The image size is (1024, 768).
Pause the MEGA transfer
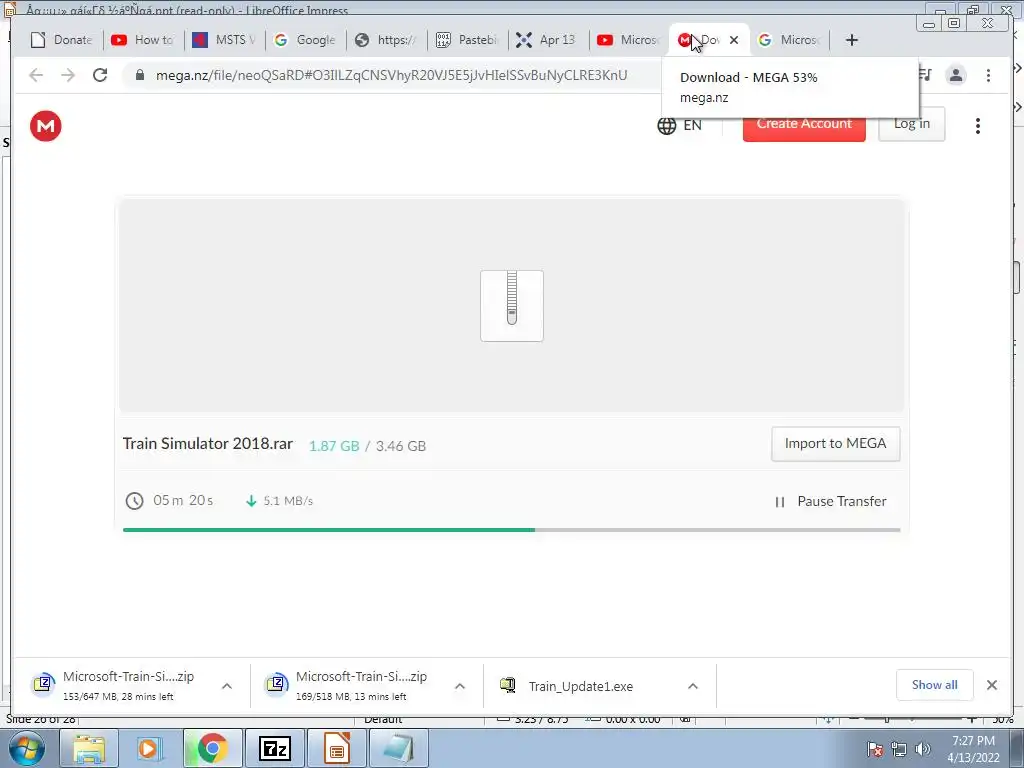pos(830,502)
